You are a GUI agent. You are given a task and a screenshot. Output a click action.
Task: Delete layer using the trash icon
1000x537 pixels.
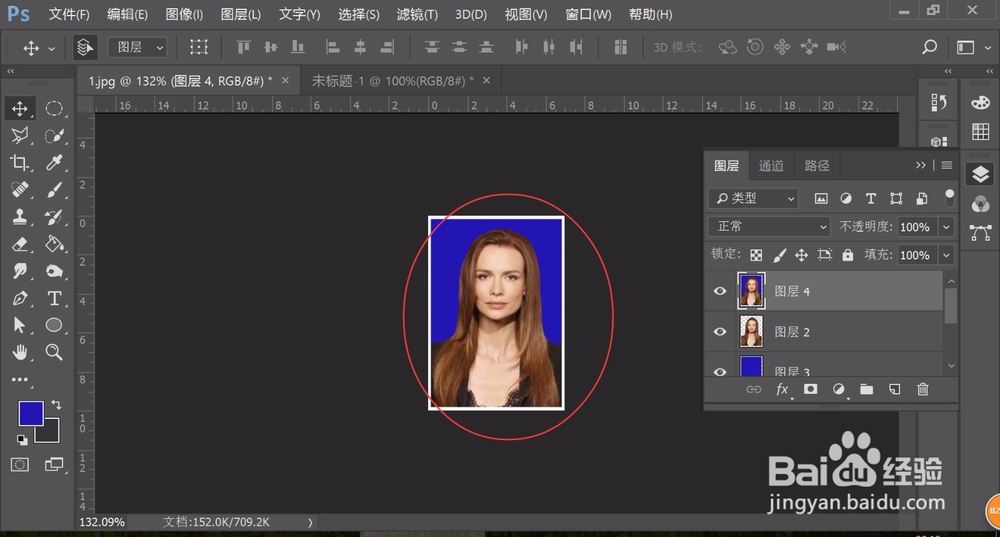[923, 389]
